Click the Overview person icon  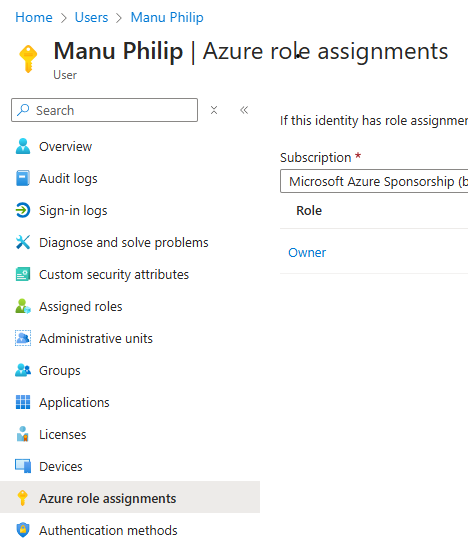click(23, 146)
